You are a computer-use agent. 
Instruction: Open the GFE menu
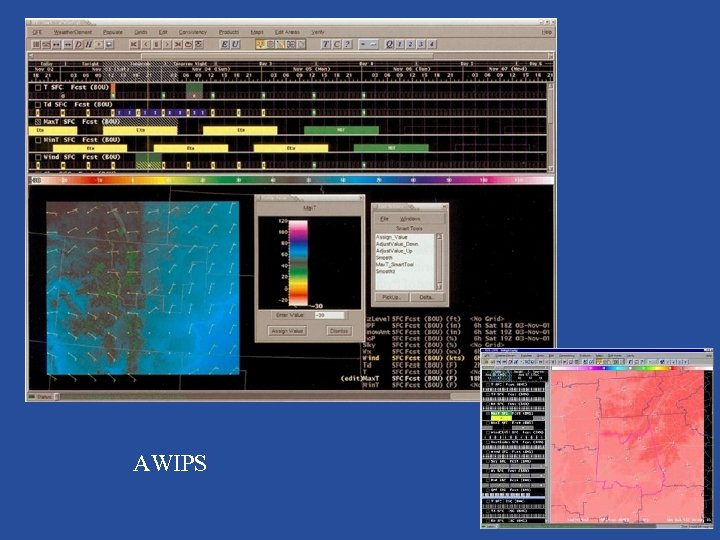click(x=37, y=32)
